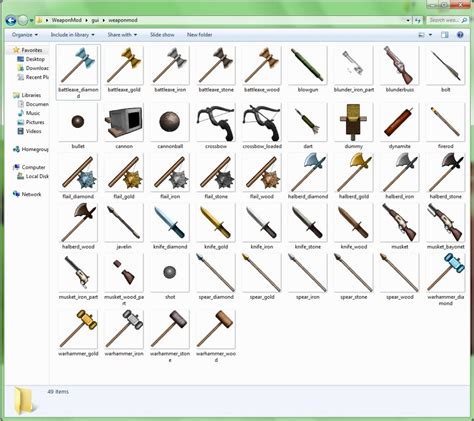The height and width of the screenshot is (421, 474).
Task: Select the firerod image file
Action: pos(445,126)
